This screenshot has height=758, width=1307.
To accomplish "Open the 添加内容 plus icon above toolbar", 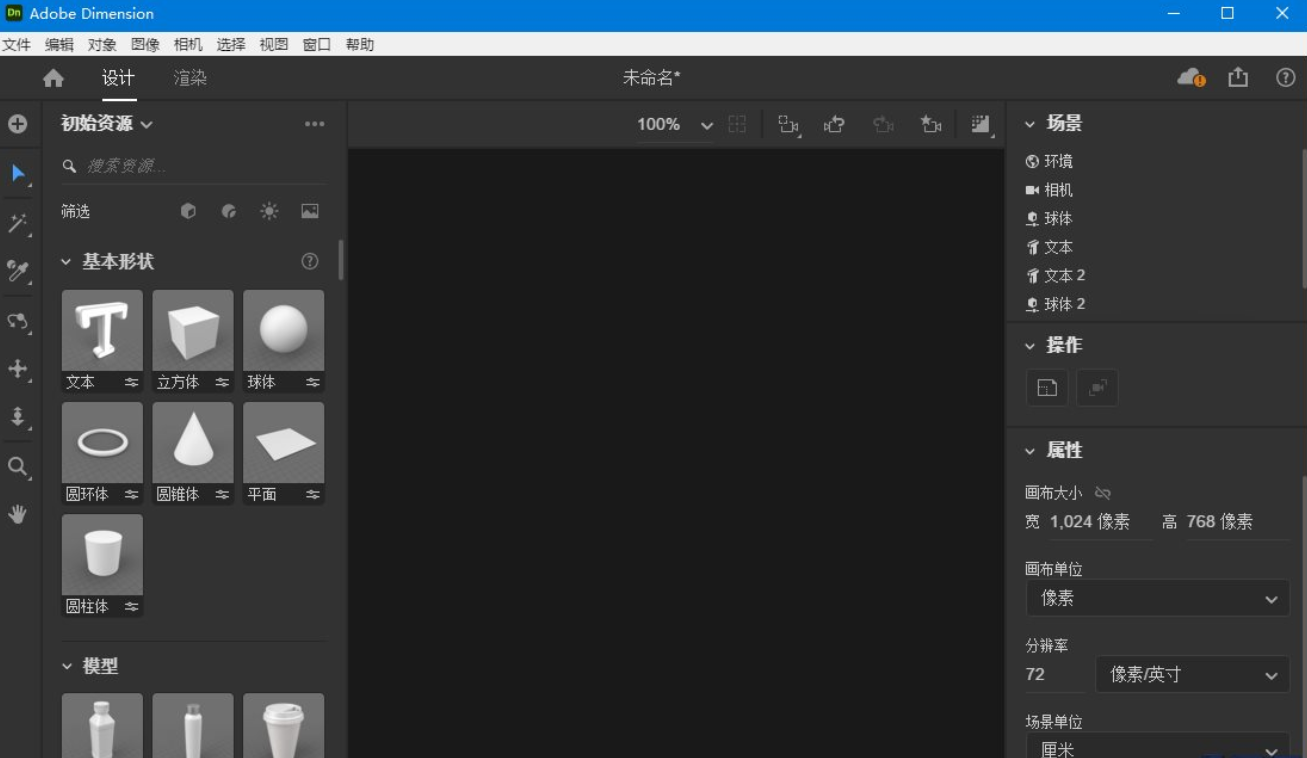I will click(x=18, y=124).
